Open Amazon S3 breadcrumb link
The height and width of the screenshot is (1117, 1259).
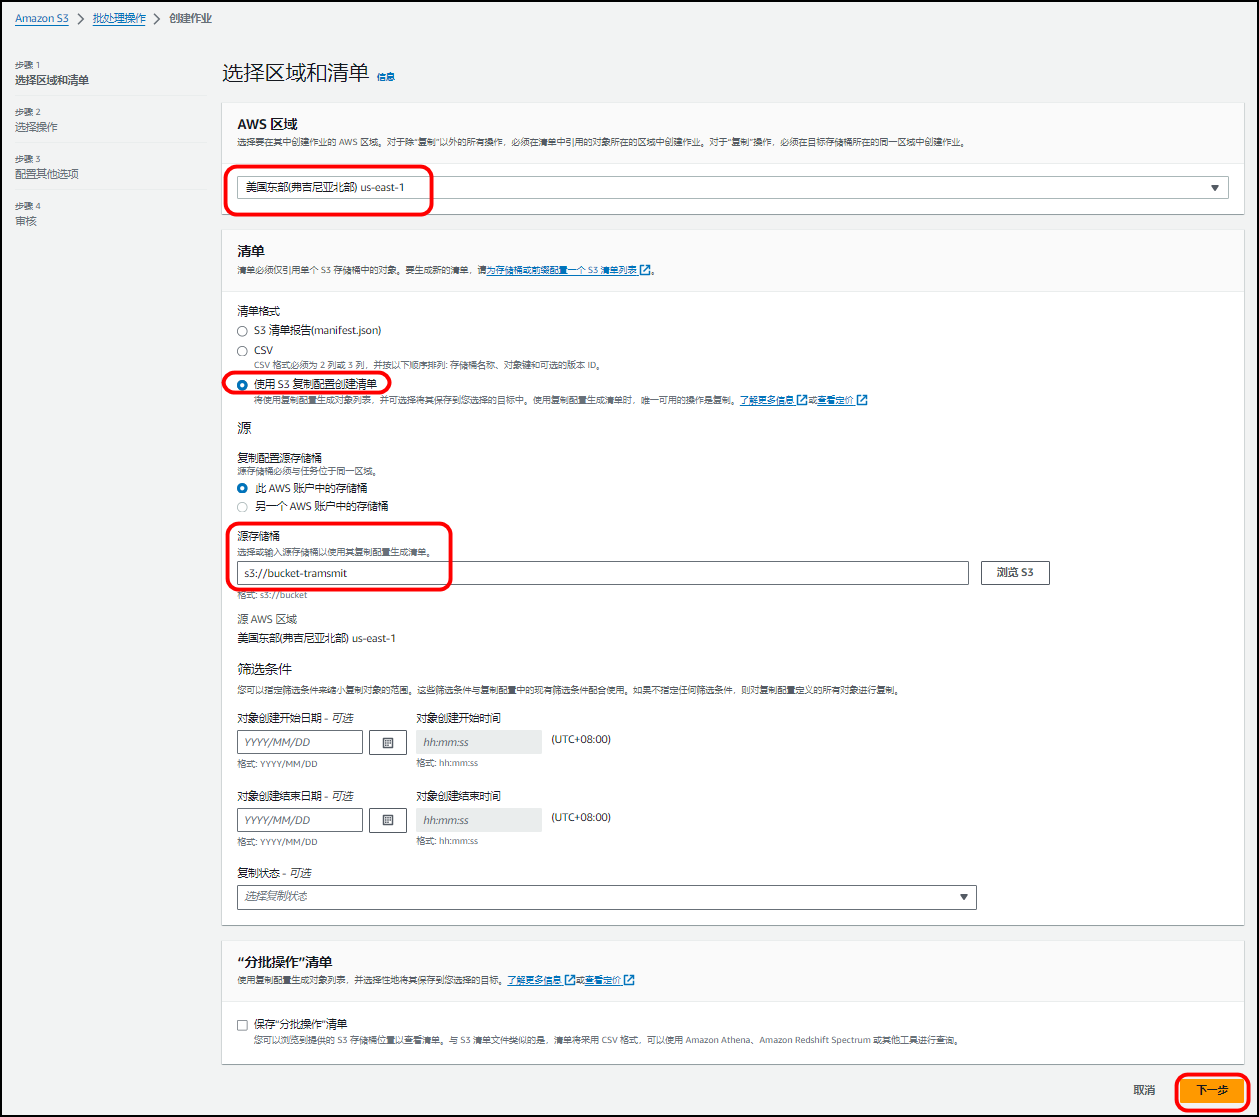coord(42,19)
